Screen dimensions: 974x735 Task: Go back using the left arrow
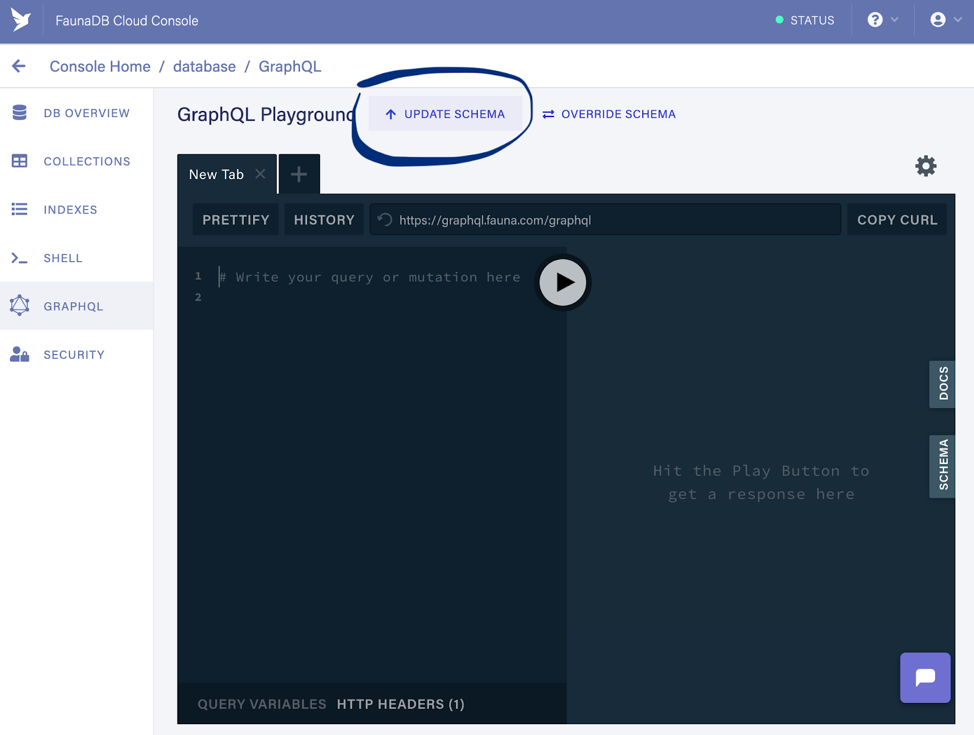[19, 66]
